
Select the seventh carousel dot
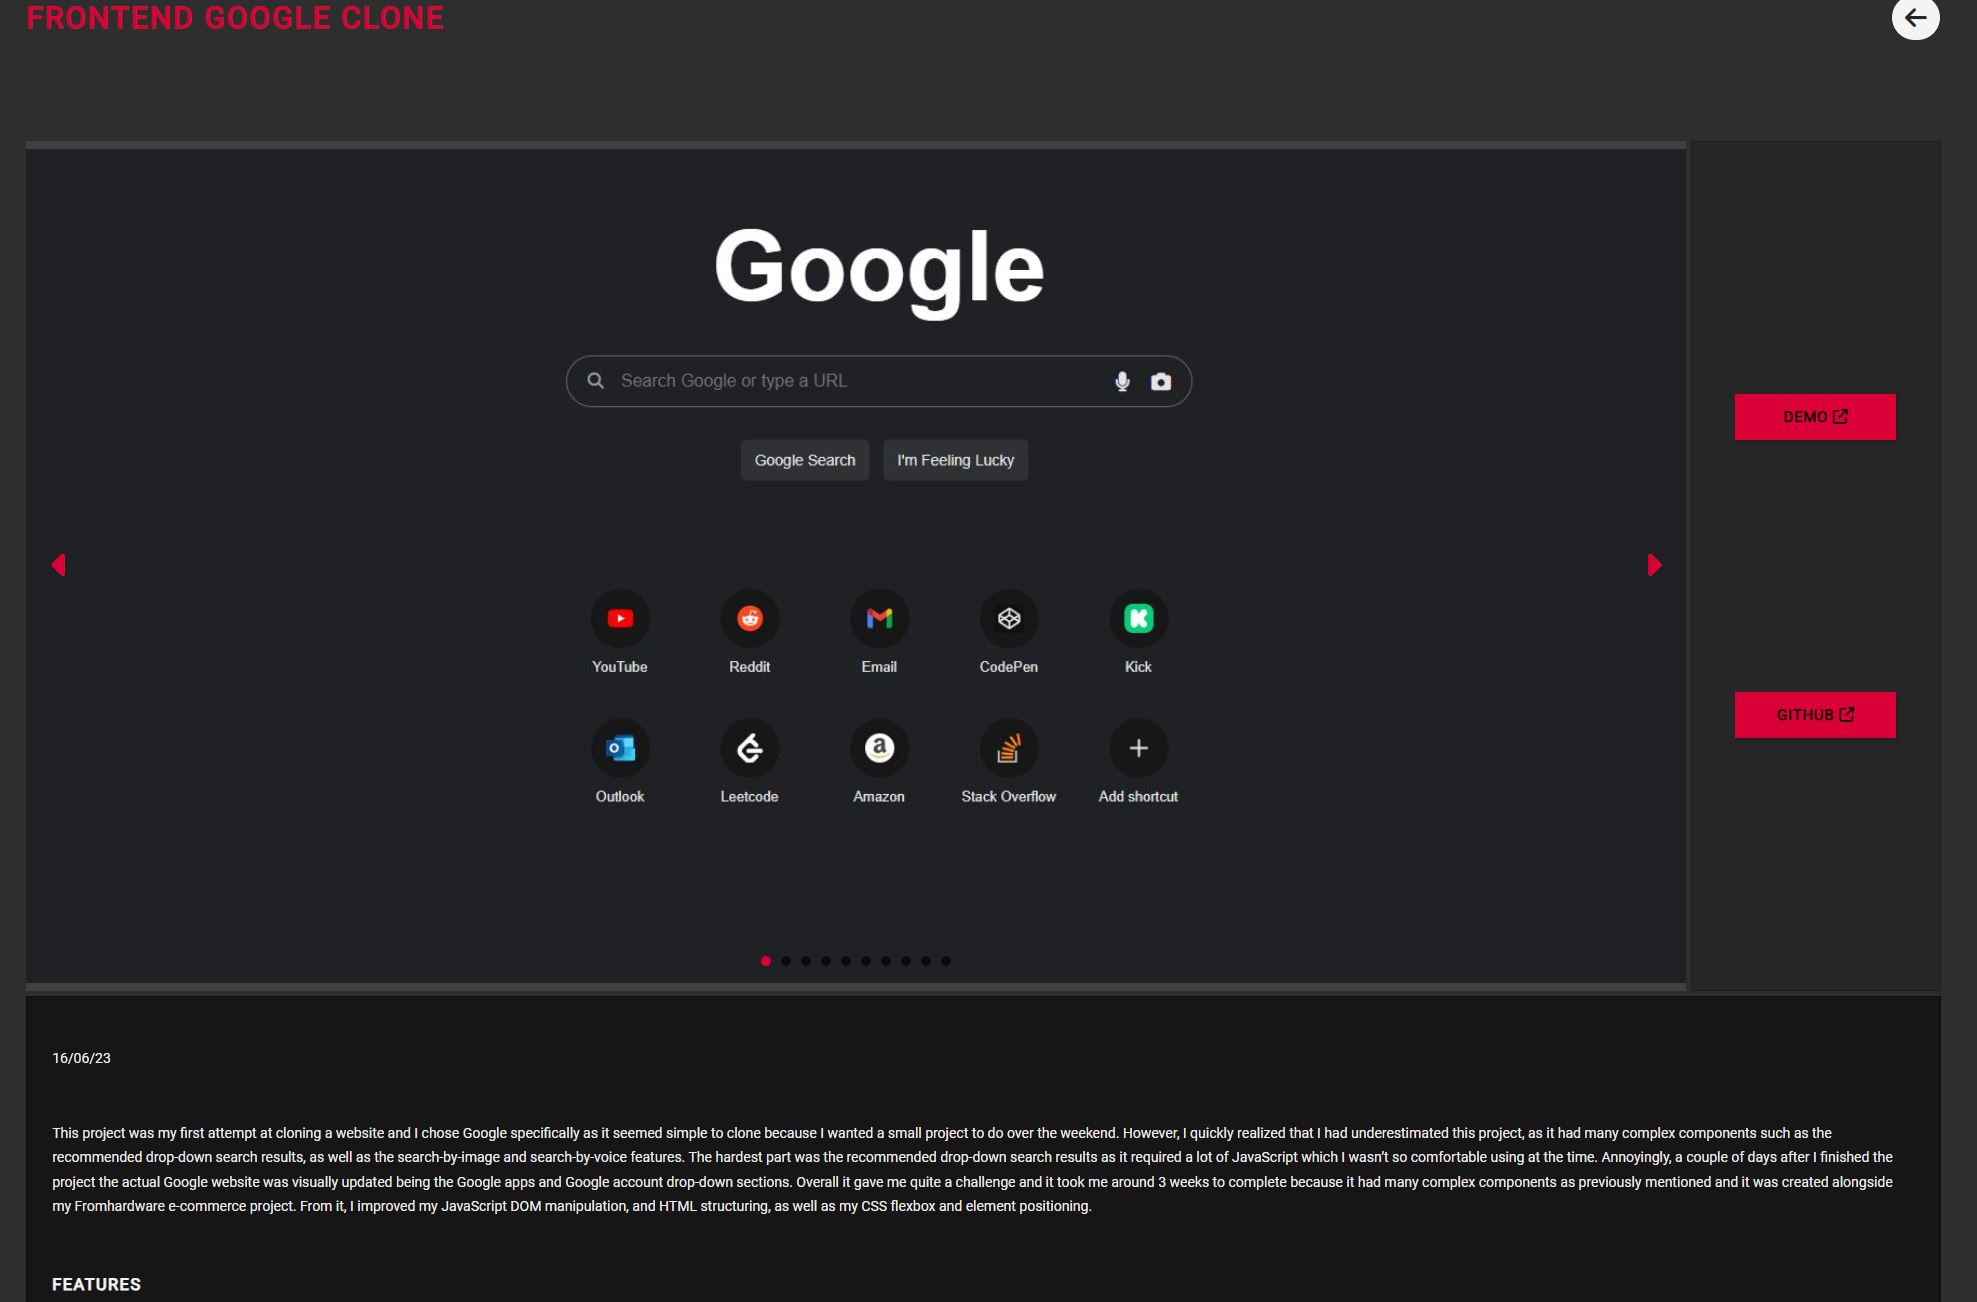886,961
